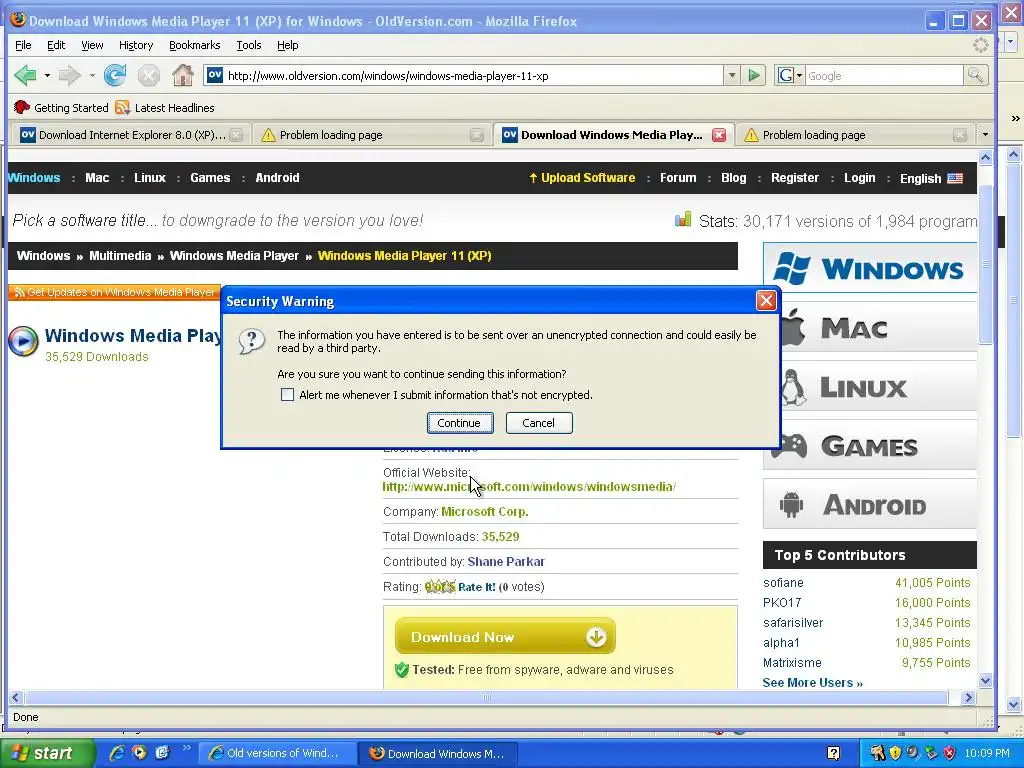Click the search magnifier button

[975, 76]
